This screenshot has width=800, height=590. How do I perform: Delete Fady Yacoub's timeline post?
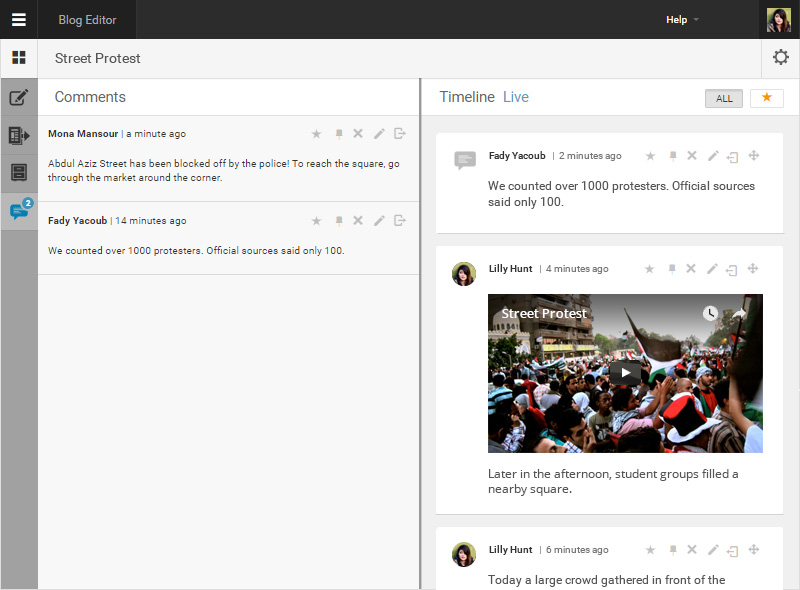691,155
